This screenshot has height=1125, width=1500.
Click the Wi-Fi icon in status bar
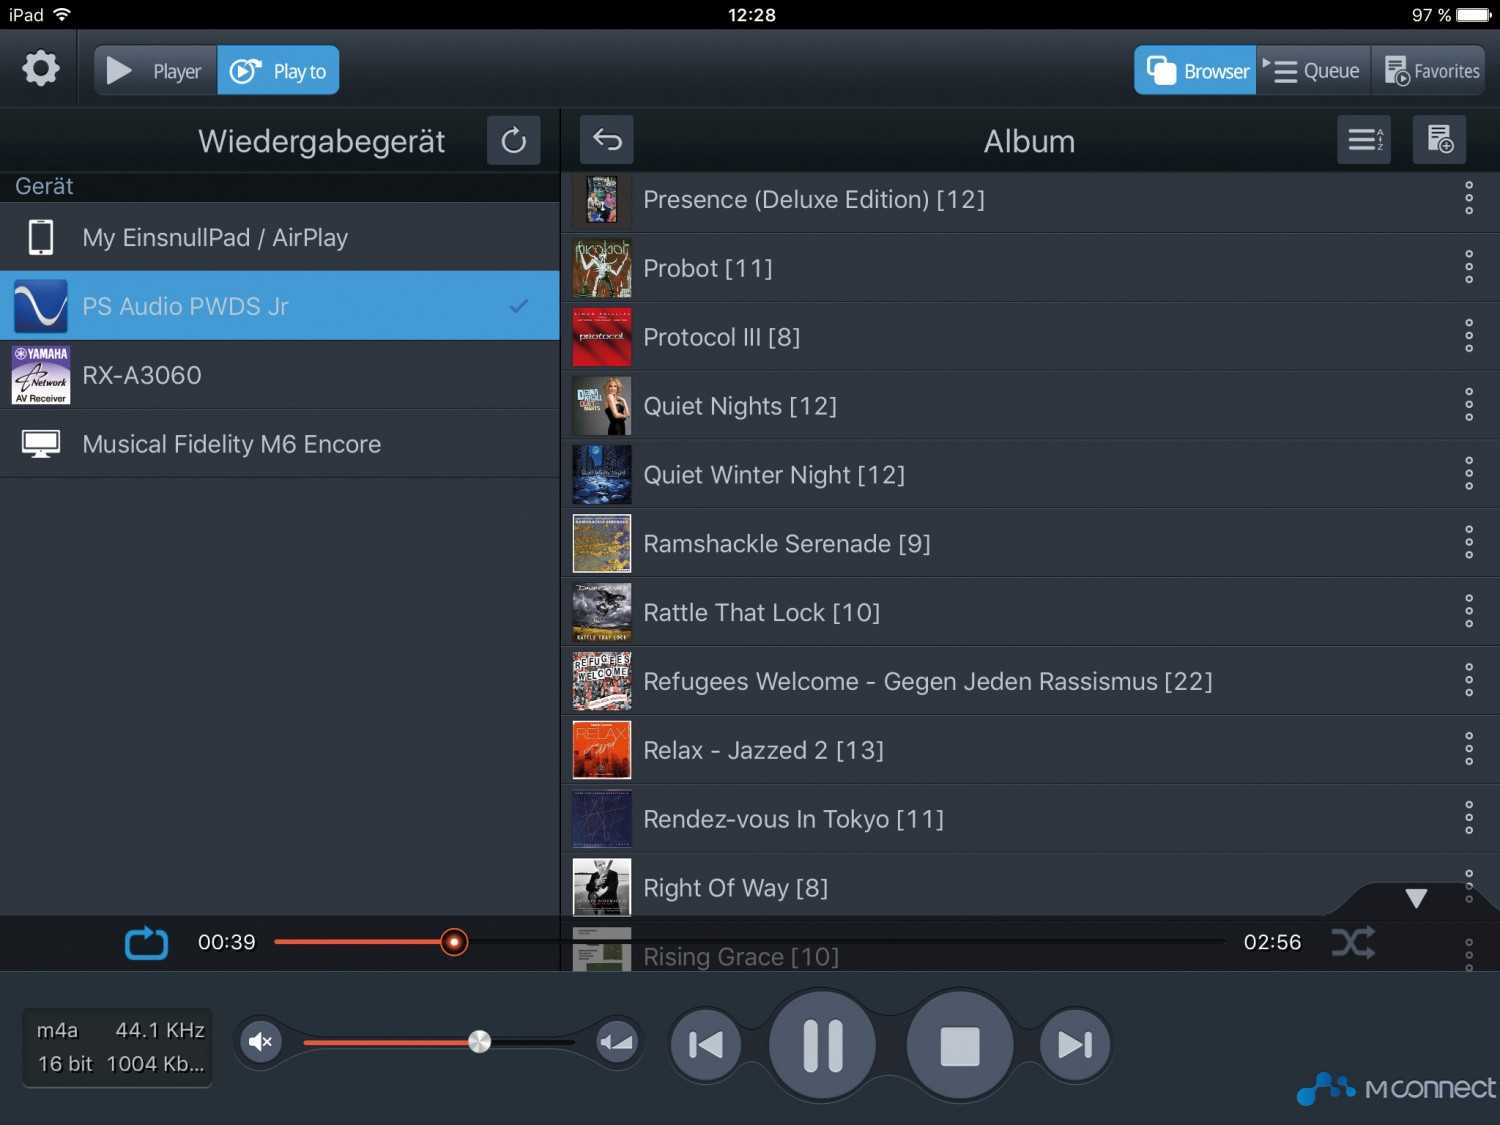(62, 14)
